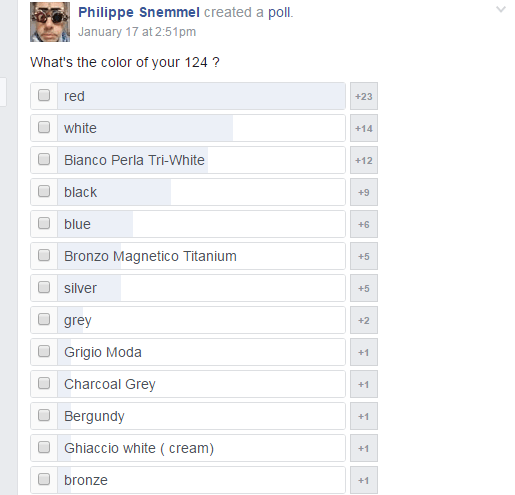Select the silver option checkbox
The image size is (515, 495).
(44, 287)
